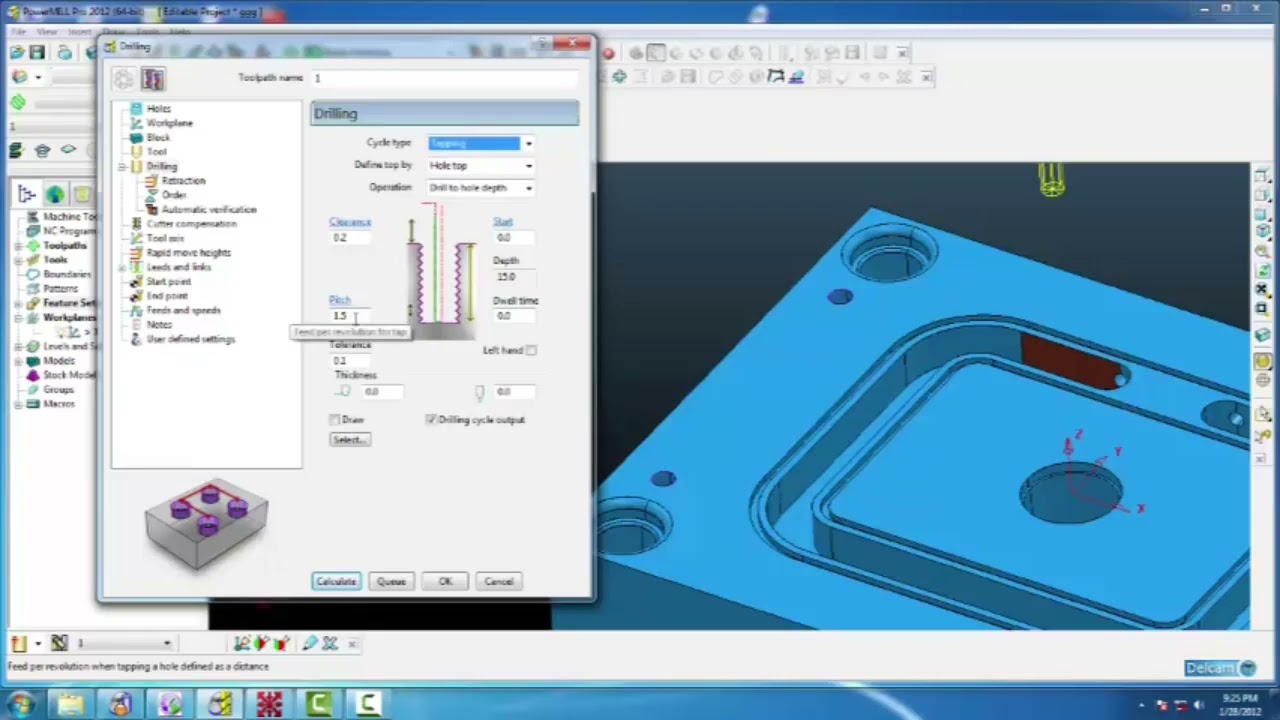This screenshot has height=720, width=1280.
Task: Expand Leads and links in dialog tree
Action: [123, 267]
